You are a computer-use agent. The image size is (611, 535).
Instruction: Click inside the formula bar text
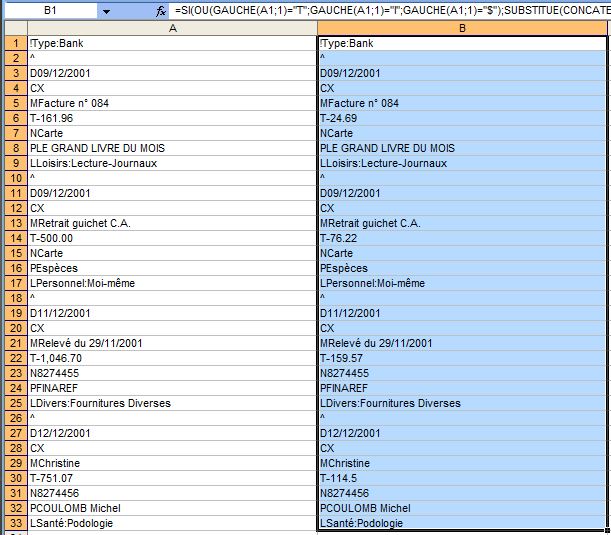pyautogui.click(x=390, y=11)
